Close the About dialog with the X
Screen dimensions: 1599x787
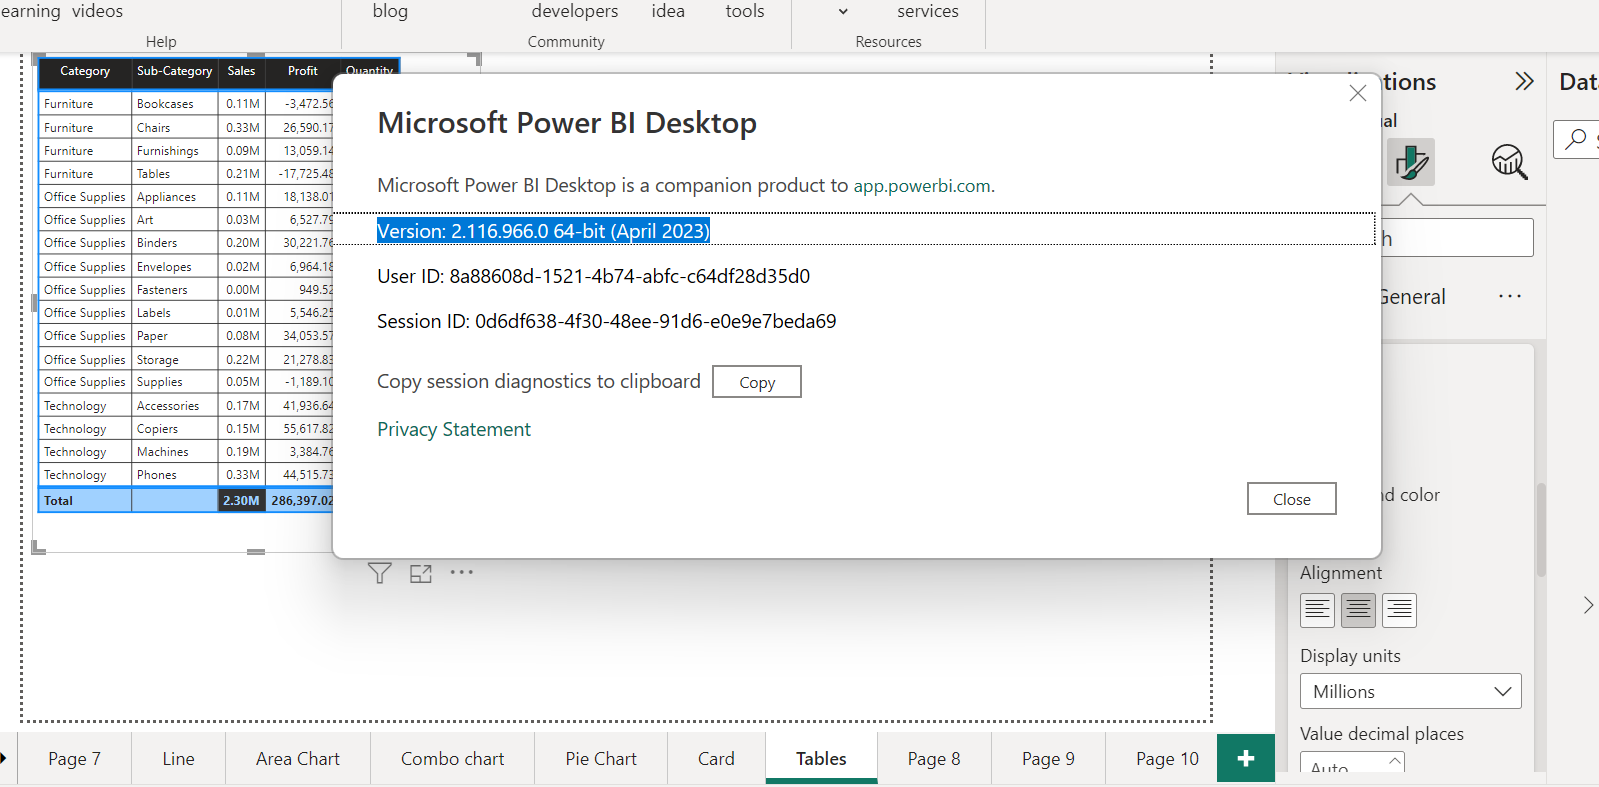tap(1357, 93)
